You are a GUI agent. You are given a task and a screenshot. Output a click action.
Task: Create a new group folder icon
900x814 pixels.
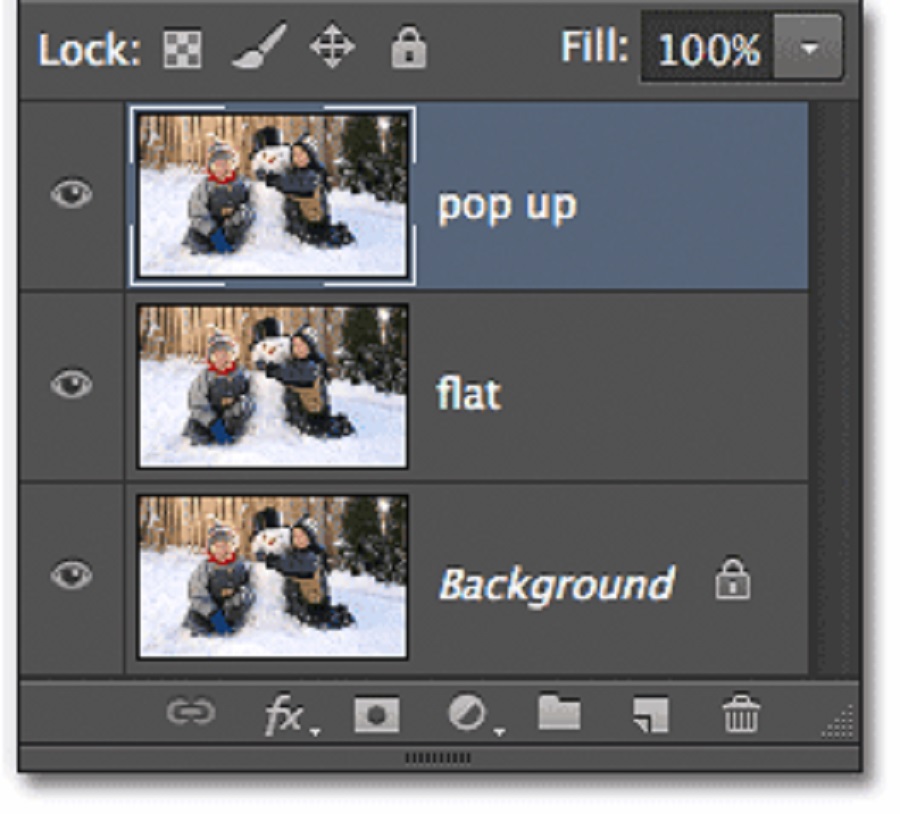pos(559,714)
